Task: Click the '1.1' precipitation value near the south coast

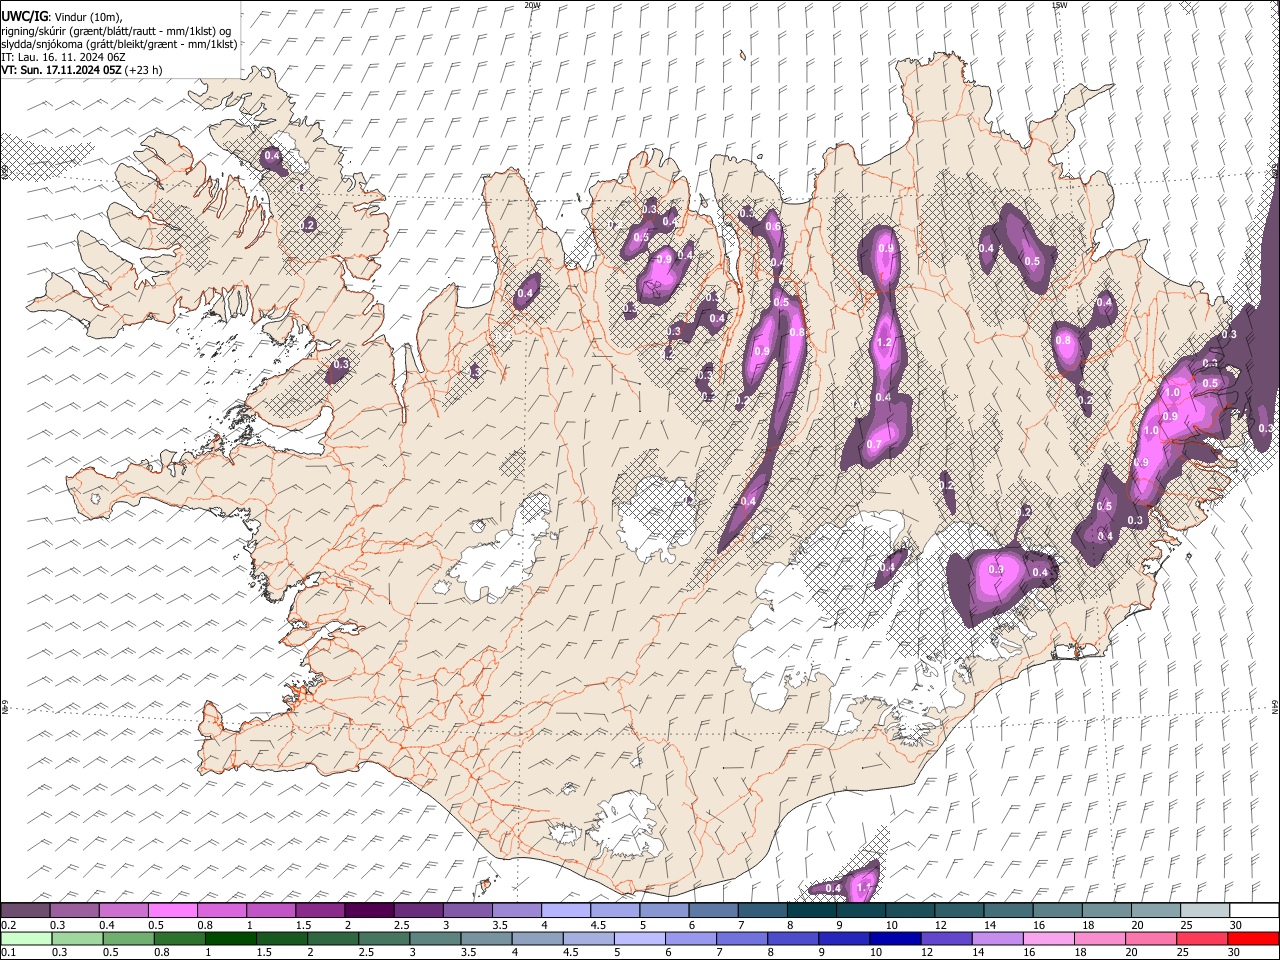Action: pyautogui.click(x=865, y=887)
